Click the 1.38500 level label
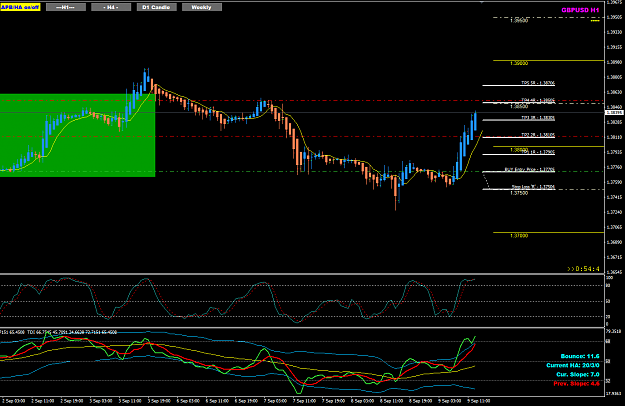The height and width of the screenshot is (406, 625). pos(519,107)
